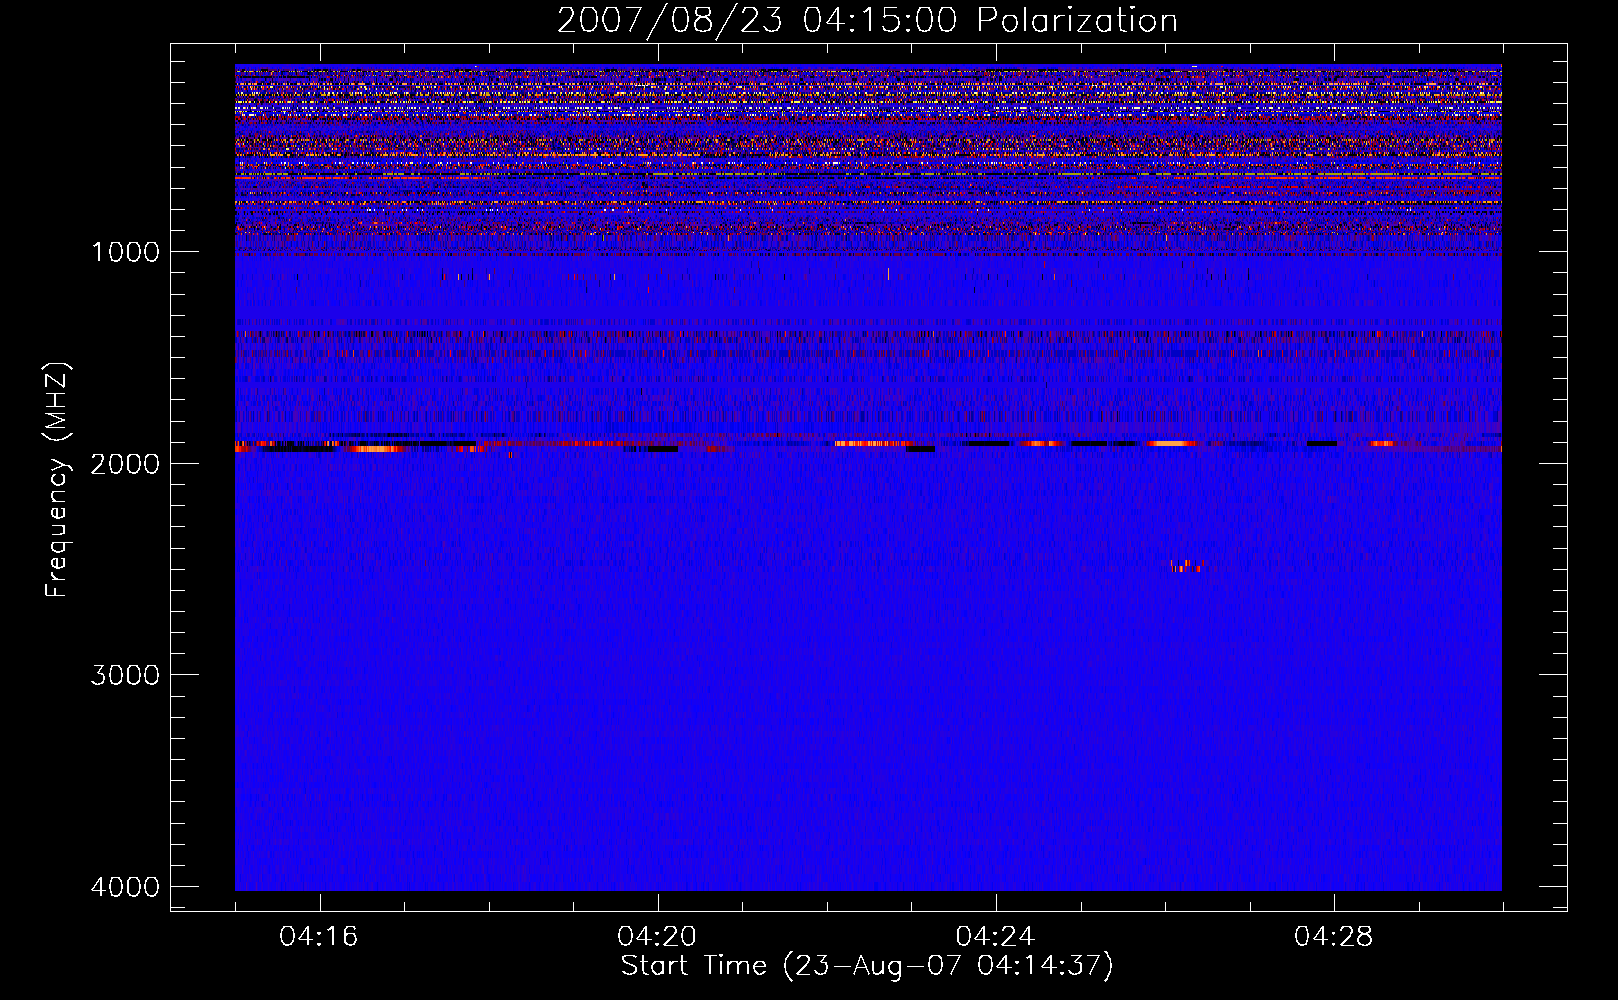Image resolution: width=1618 pixels, height=1000 pixels.
Task: Click the plot title '2007/08/23 04:15:00 Polarization'
Action: point(867,21)
